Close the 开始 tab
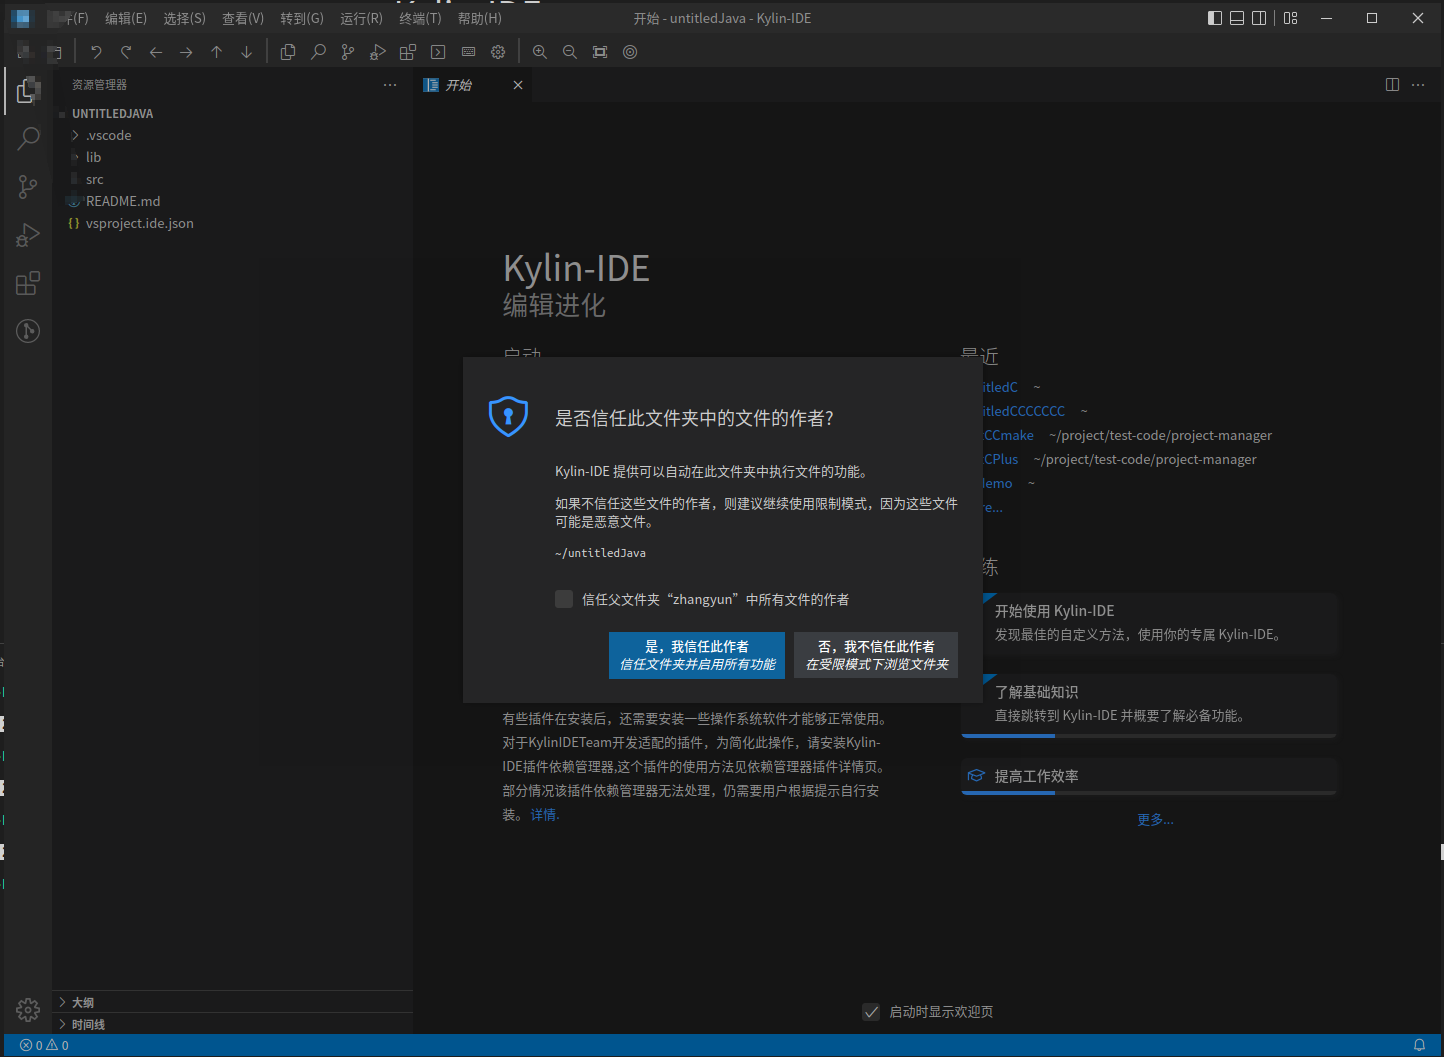This screenshot has width=1444, height=1057. click(x=518, y=85)
